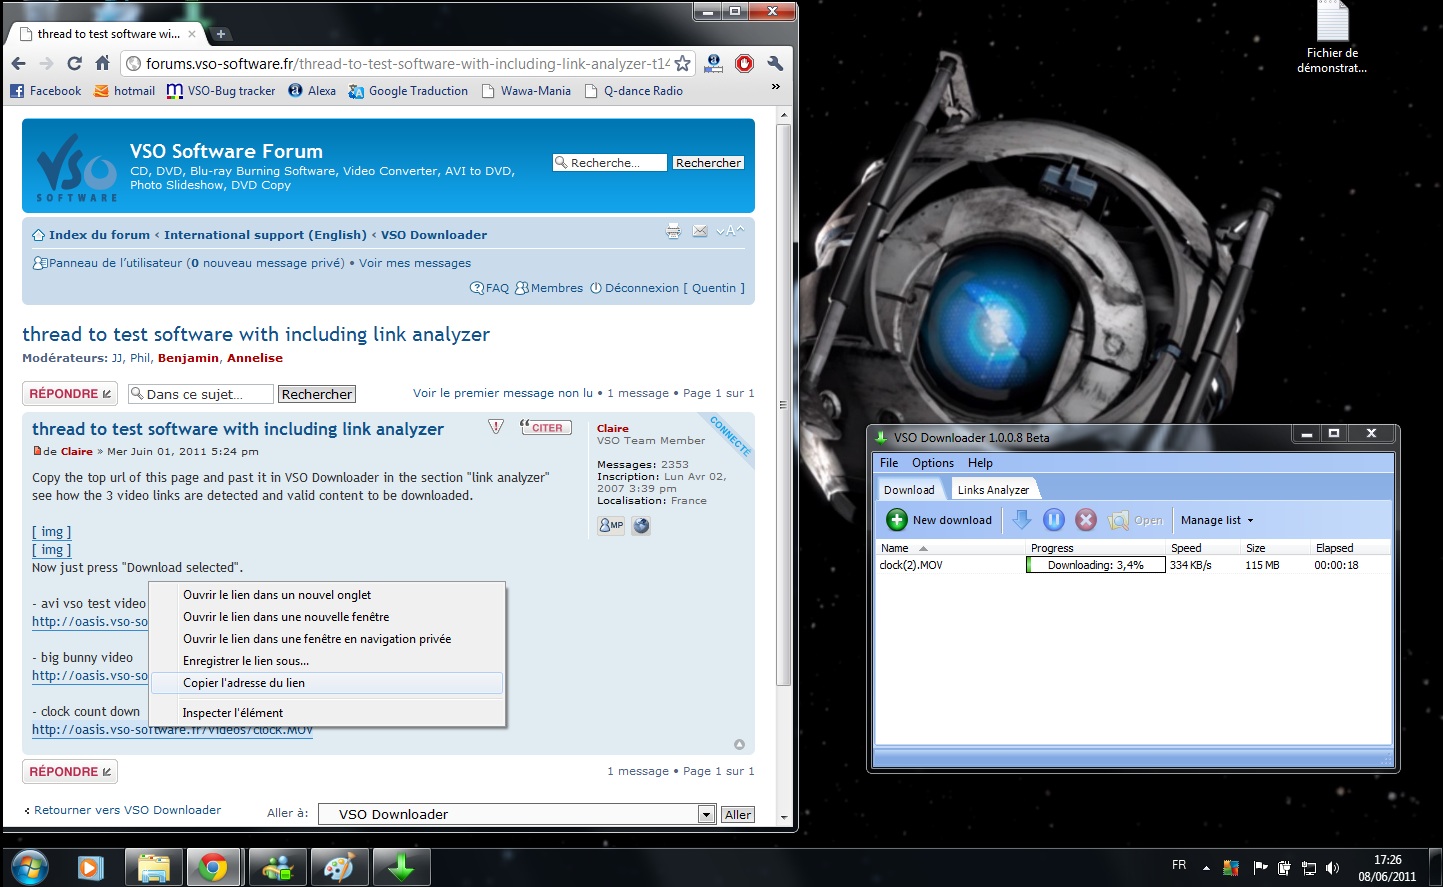Viewport: 1443px width, 887px height.
Task: Change font size with the A icon
Action: (730, 231)
